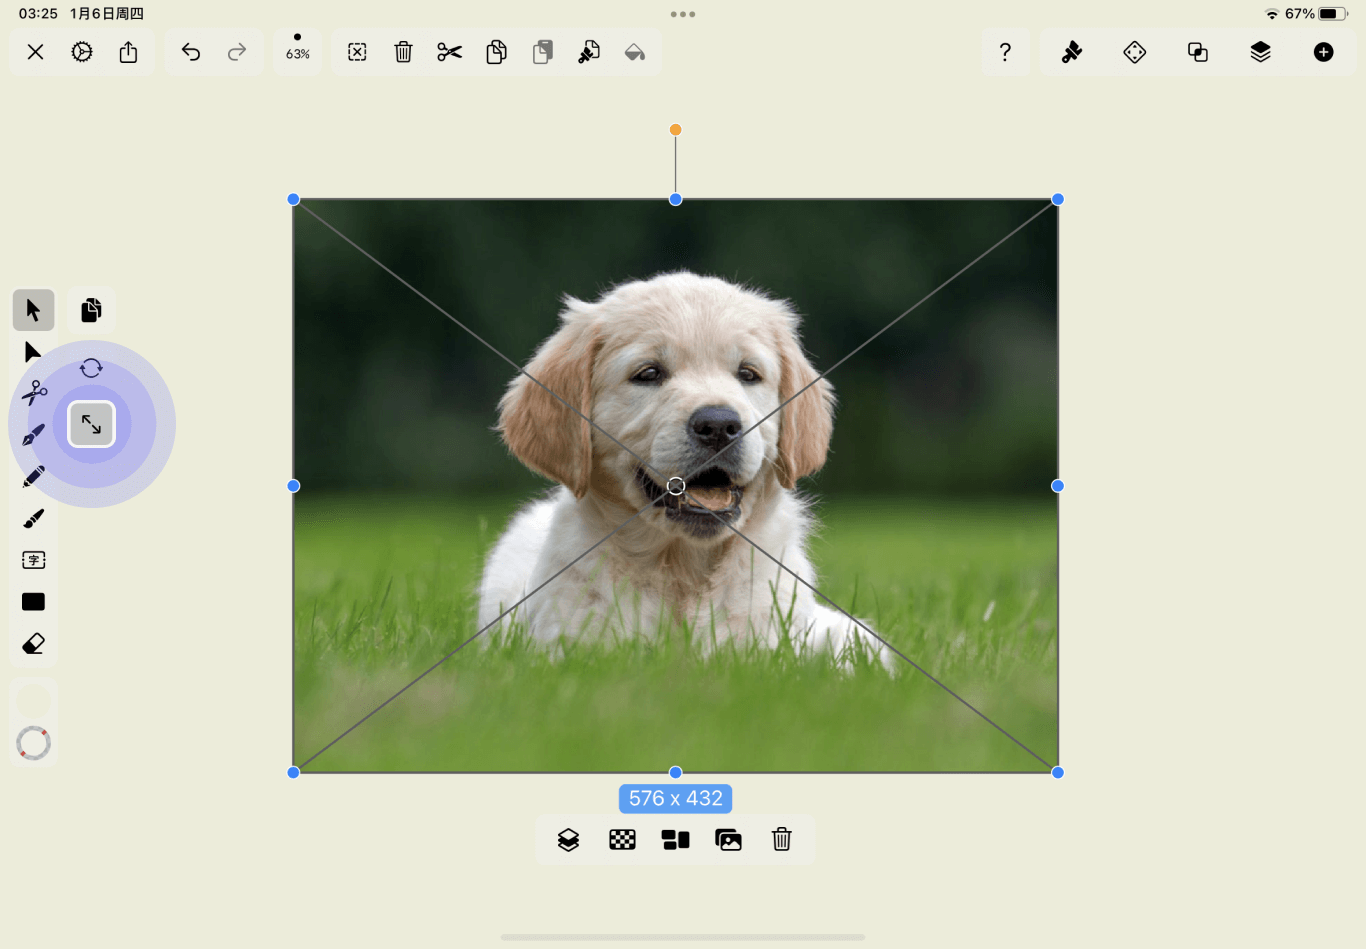Tap the 576 x 432 size label

(676, 798)
